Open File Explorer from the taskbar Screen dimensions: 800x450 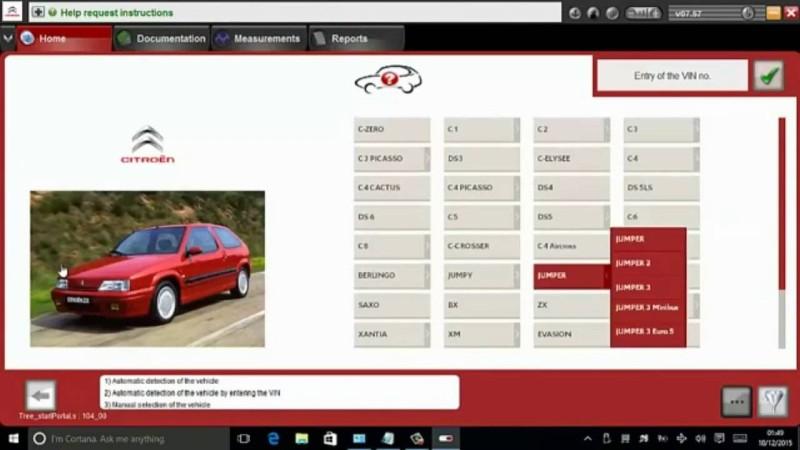point(302,439)
